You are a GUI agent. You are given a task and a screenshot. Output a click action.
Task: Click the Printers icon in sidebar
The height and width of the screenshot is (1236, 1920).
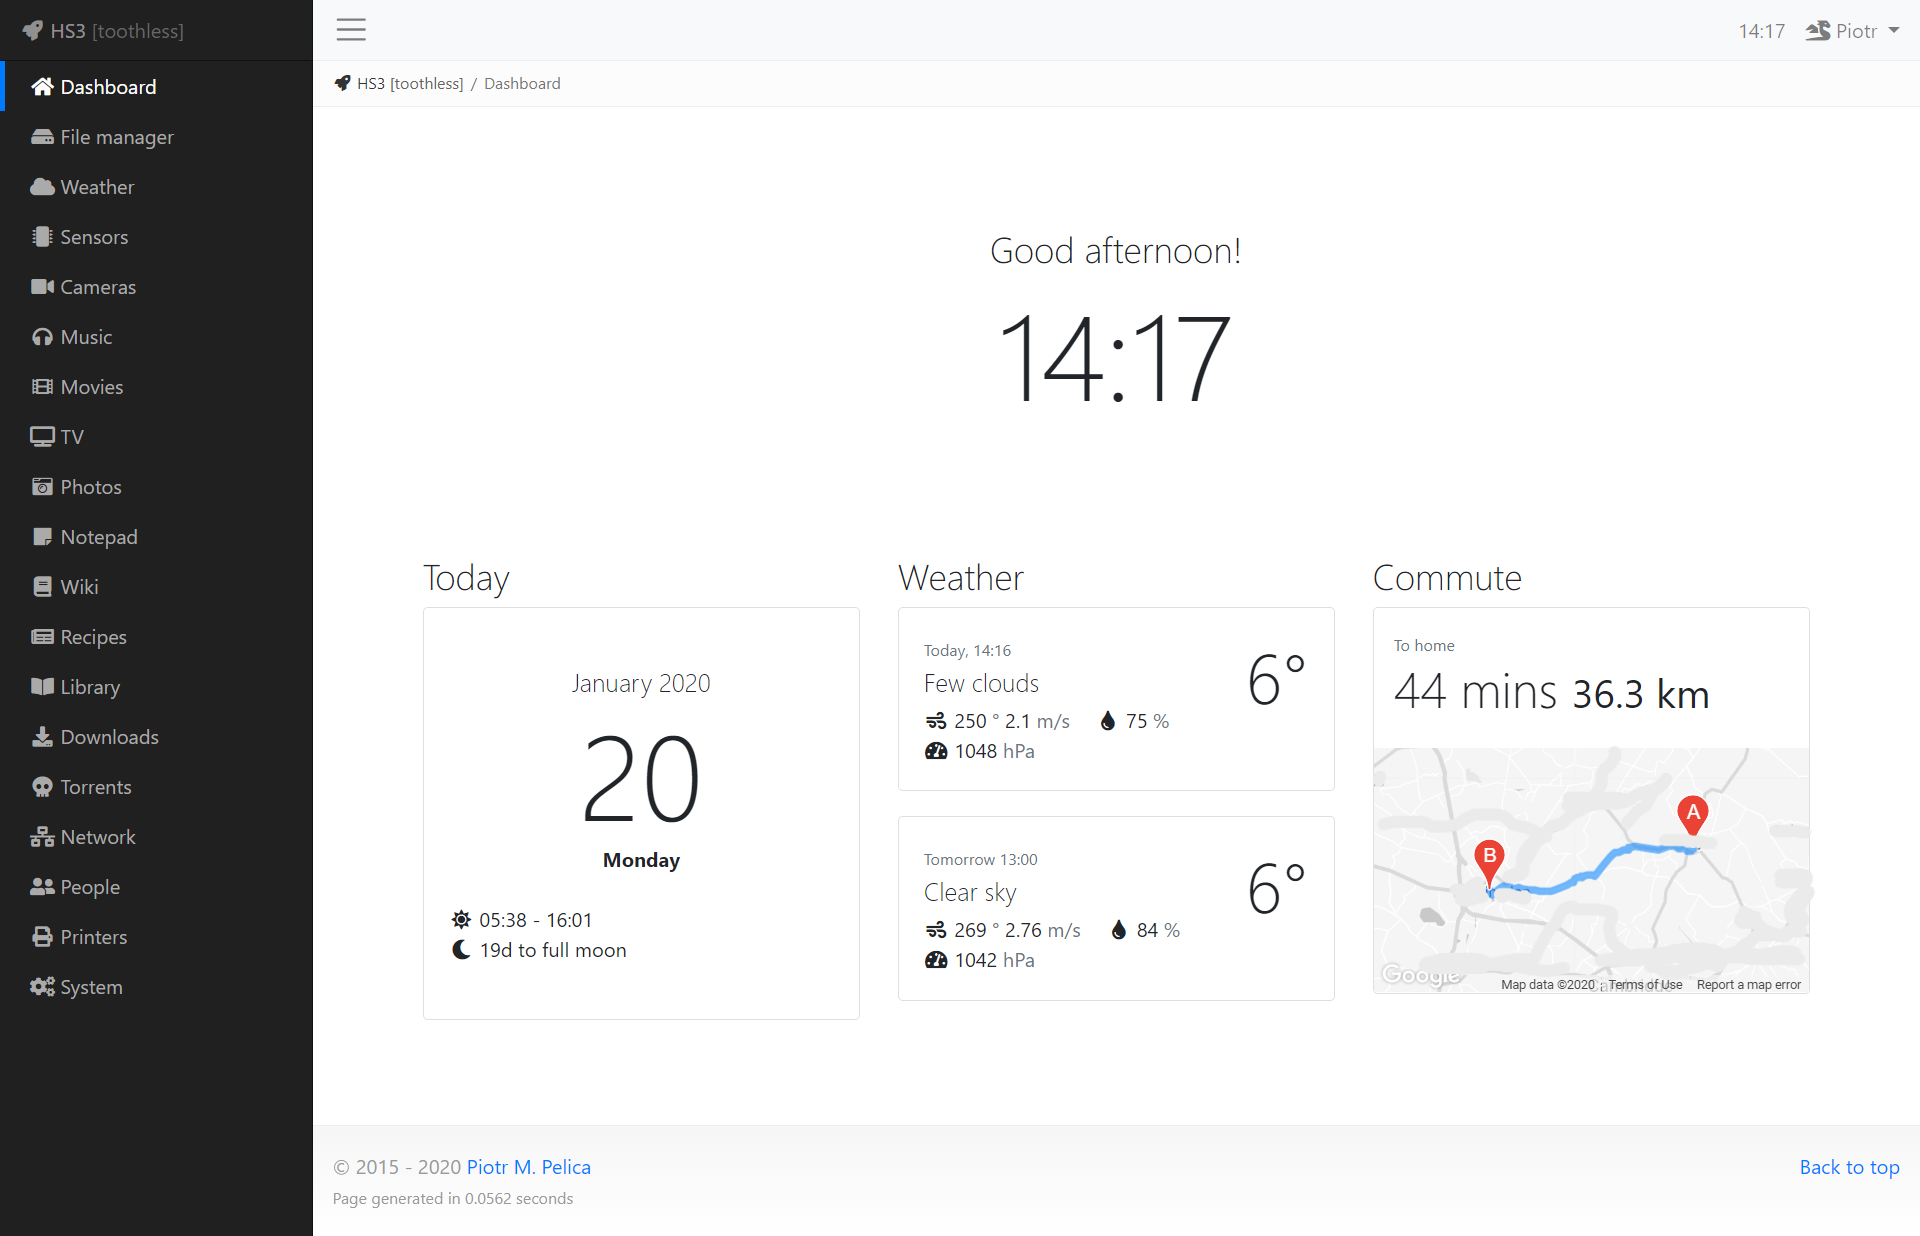pos(42,937)
